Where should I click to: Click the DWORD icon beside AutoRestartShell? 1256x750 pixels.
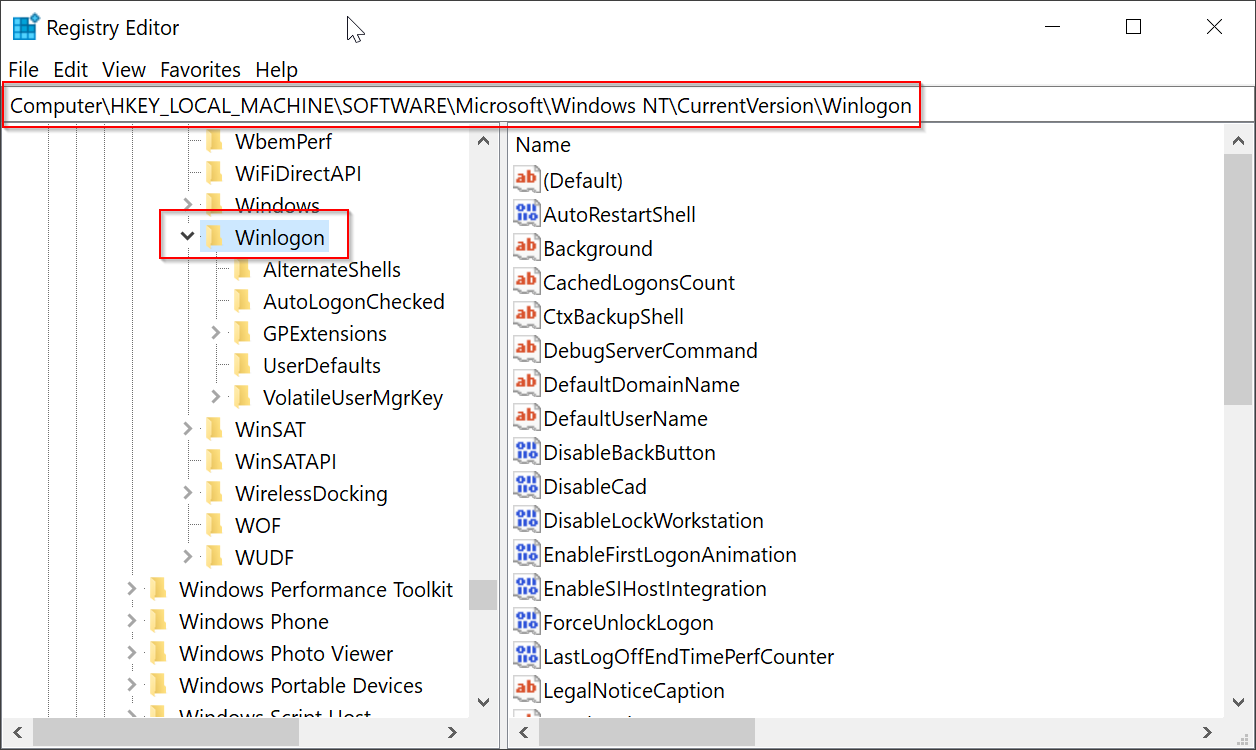point(526,214)
